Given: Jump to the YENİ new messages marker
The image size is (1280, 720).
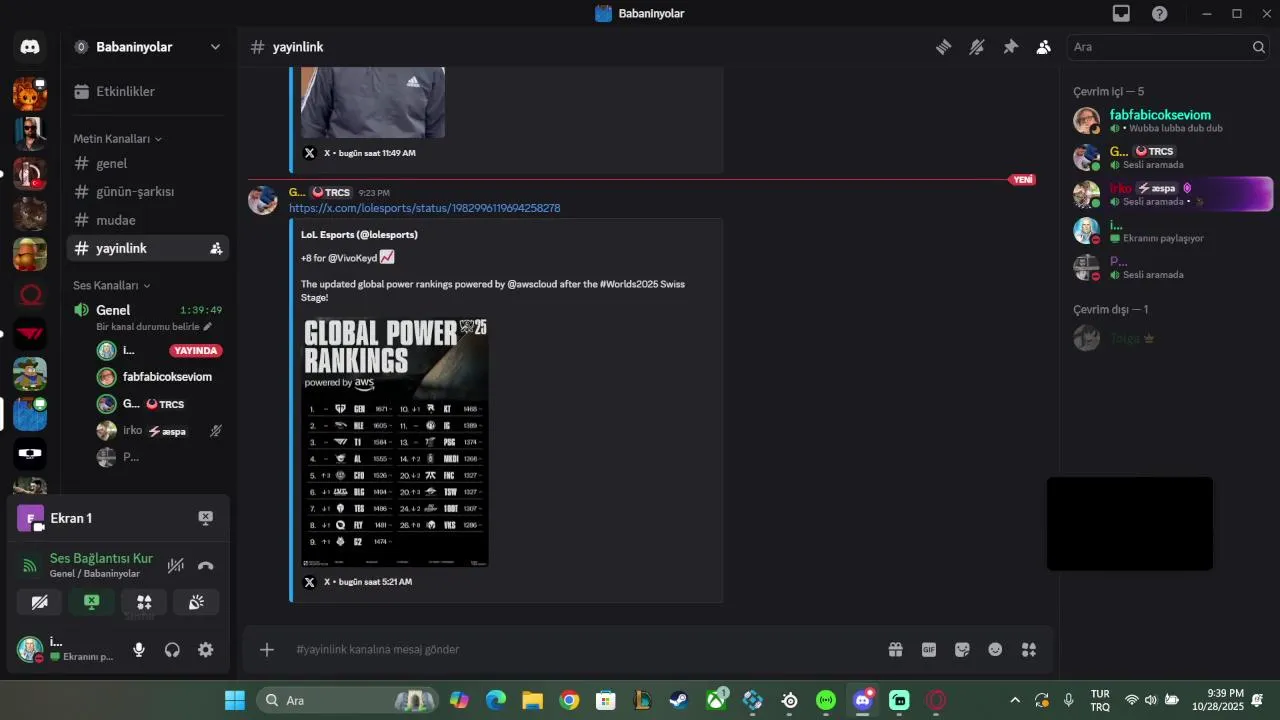Looking at the screenshot, I should coord(1023,180).
